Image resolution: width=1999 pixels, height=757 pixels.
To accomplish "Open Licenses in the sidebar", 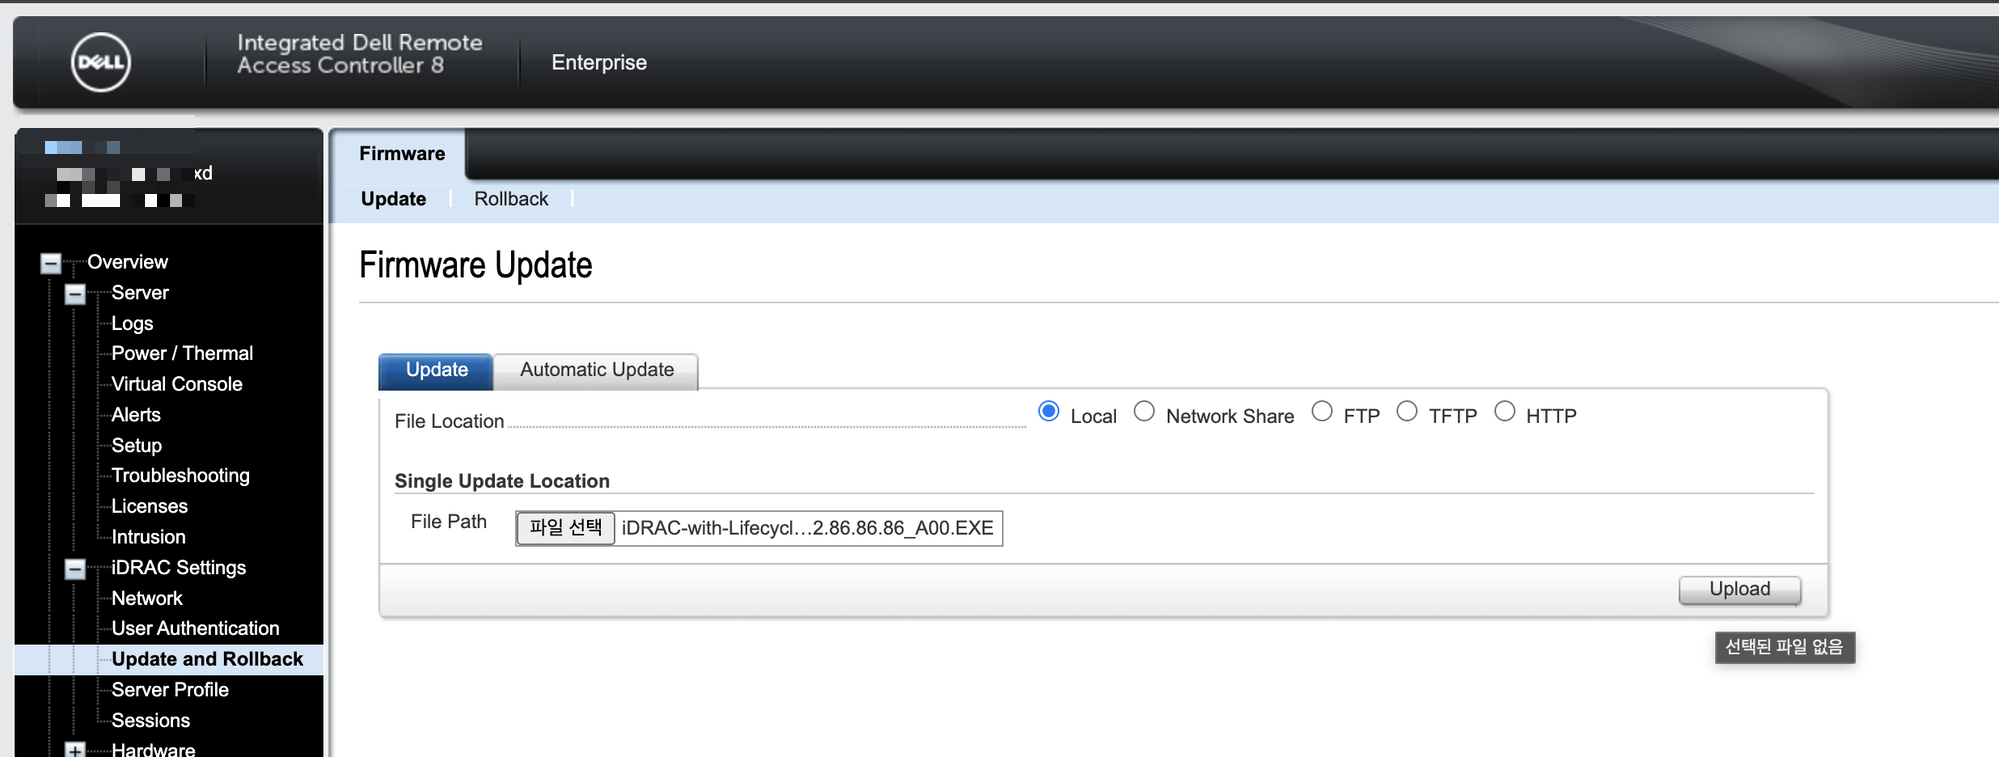I will (x=149, y=507).
